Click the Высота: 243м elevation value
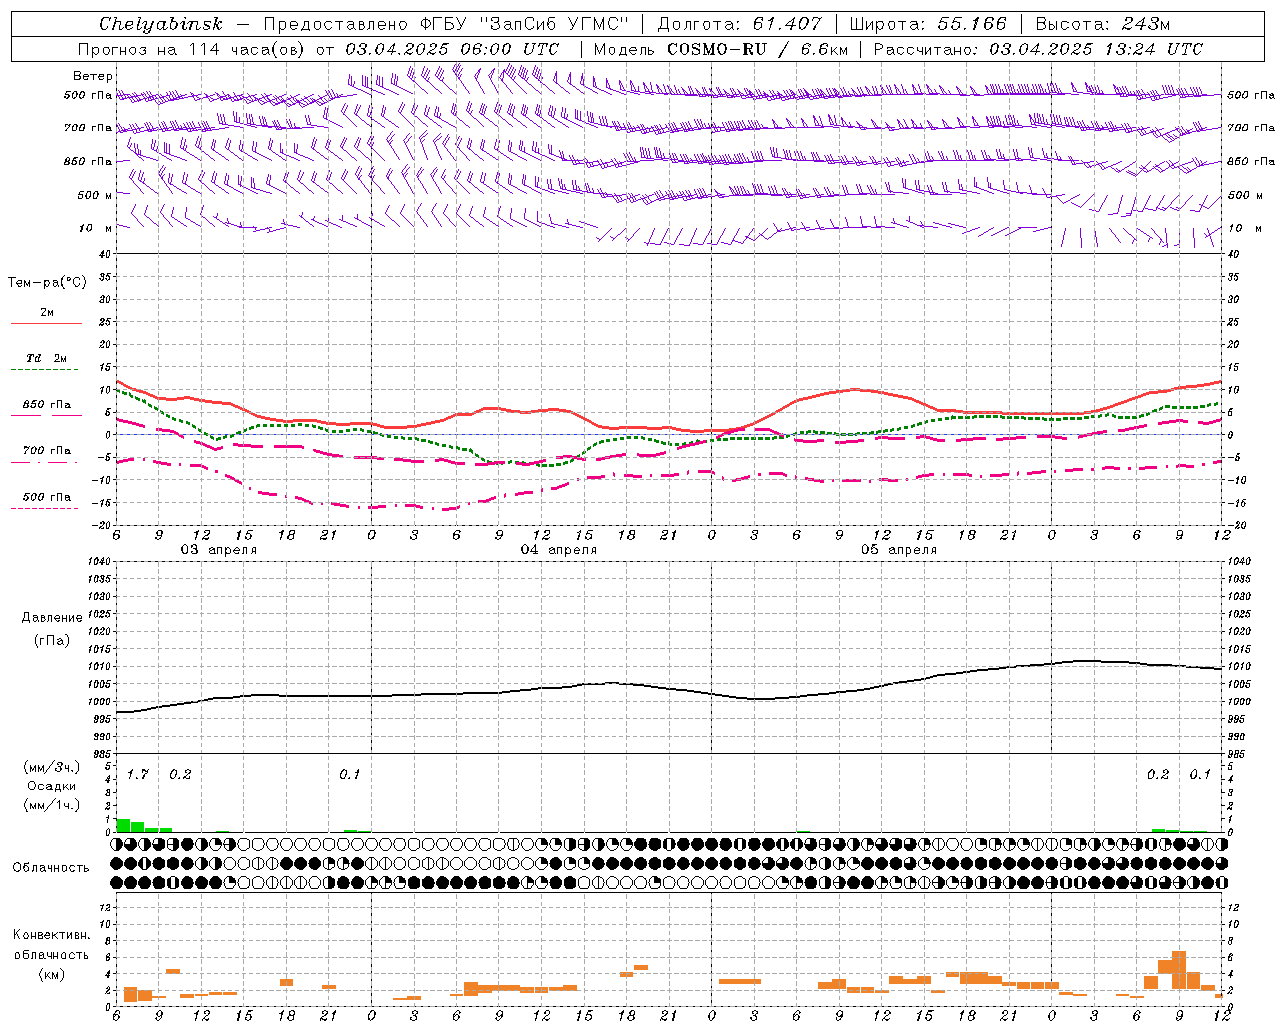 coord(1102,24)
